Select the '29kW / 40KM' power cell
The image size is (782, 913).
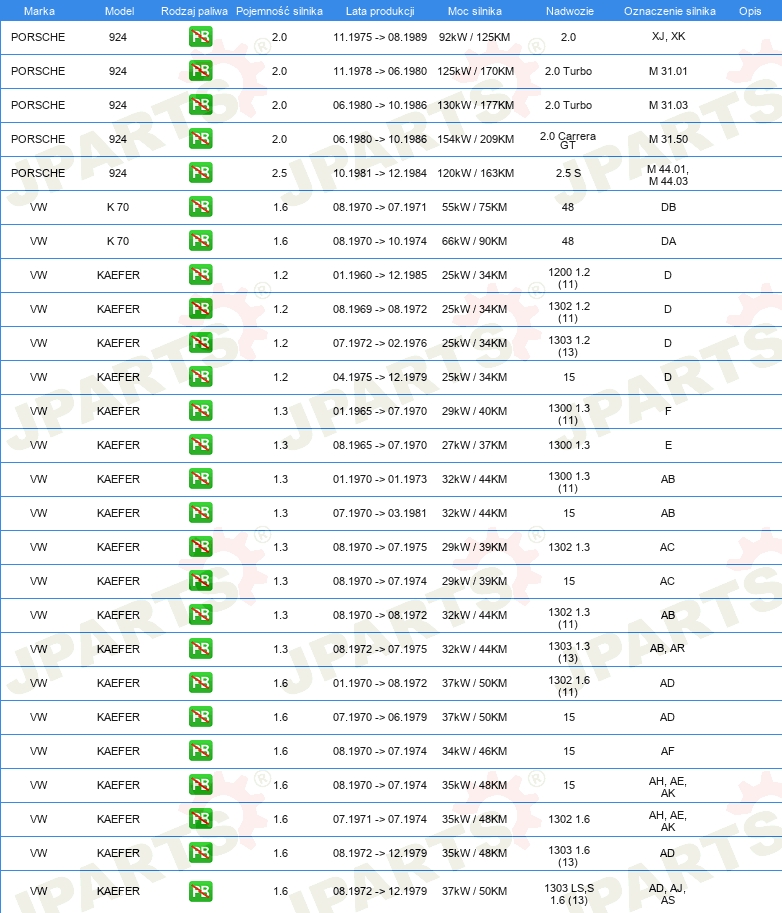point(474,411)
